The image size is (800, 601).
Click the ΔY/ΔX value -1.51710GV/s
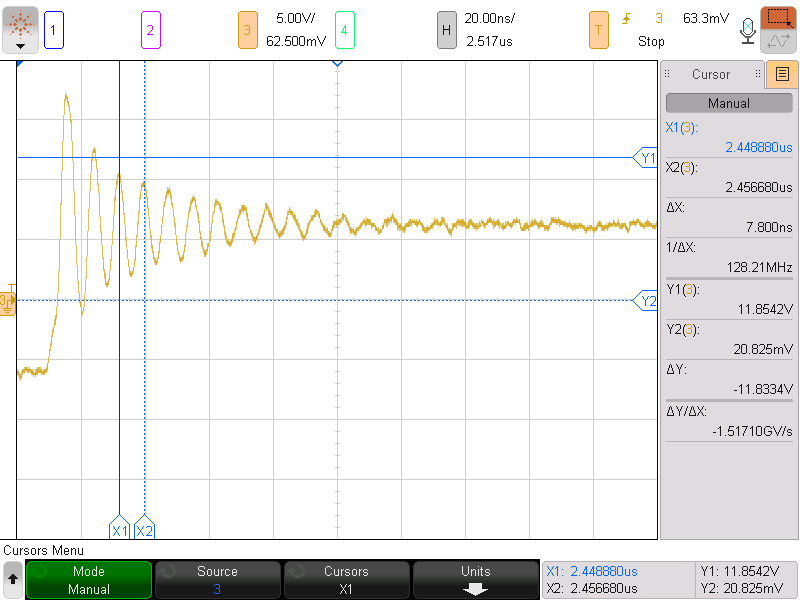pos(752,432)
